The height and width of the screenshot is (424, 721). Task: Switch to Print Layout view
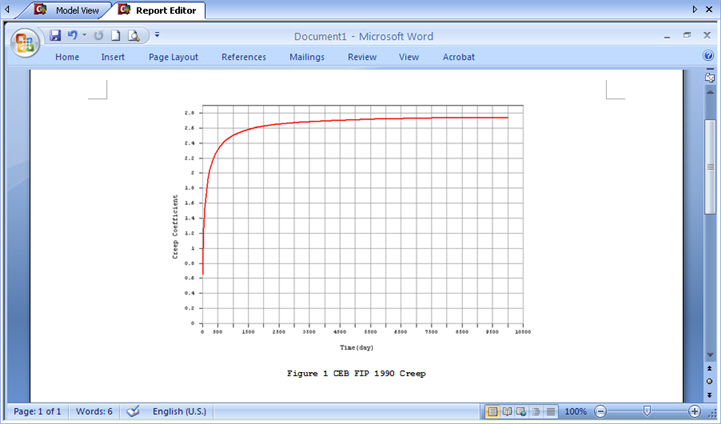click(493, 411)
